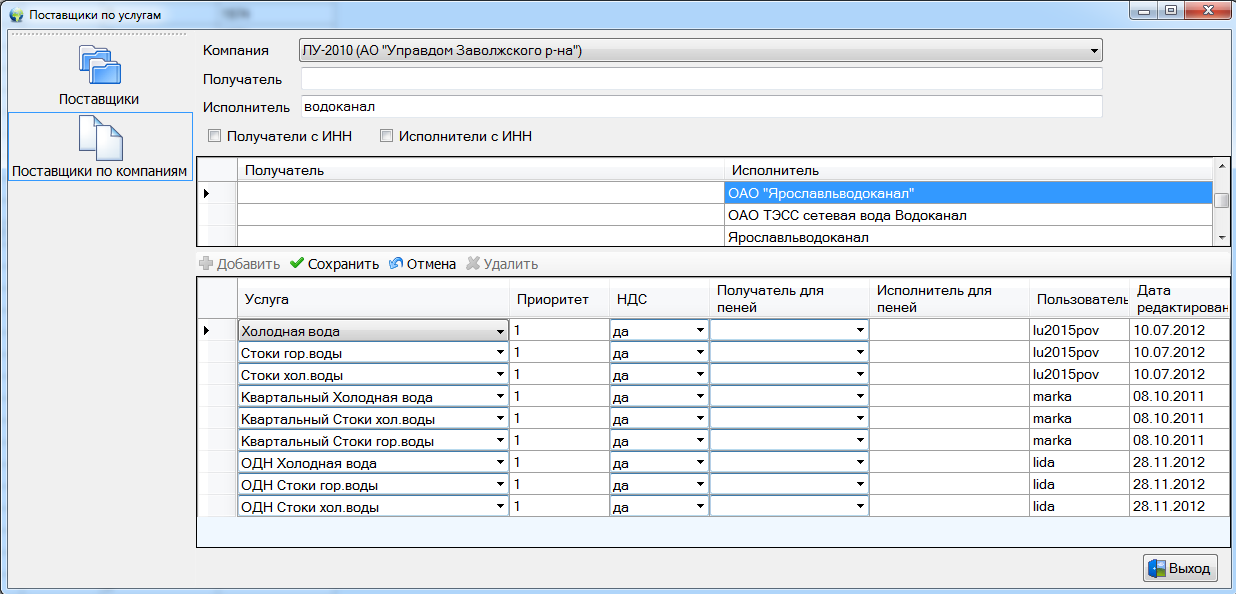The image size is (1236, 594).
Task: Click the green Сохранить checkmark icon
Action: (297, 264)
